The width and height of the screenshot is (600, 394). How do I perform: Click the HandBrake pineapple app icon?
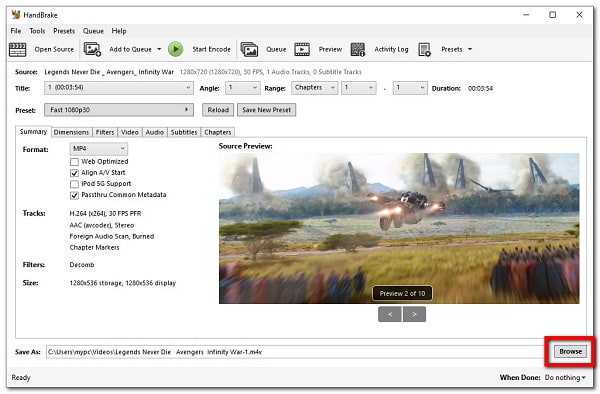pyautogui.click(x=16, y=15)
